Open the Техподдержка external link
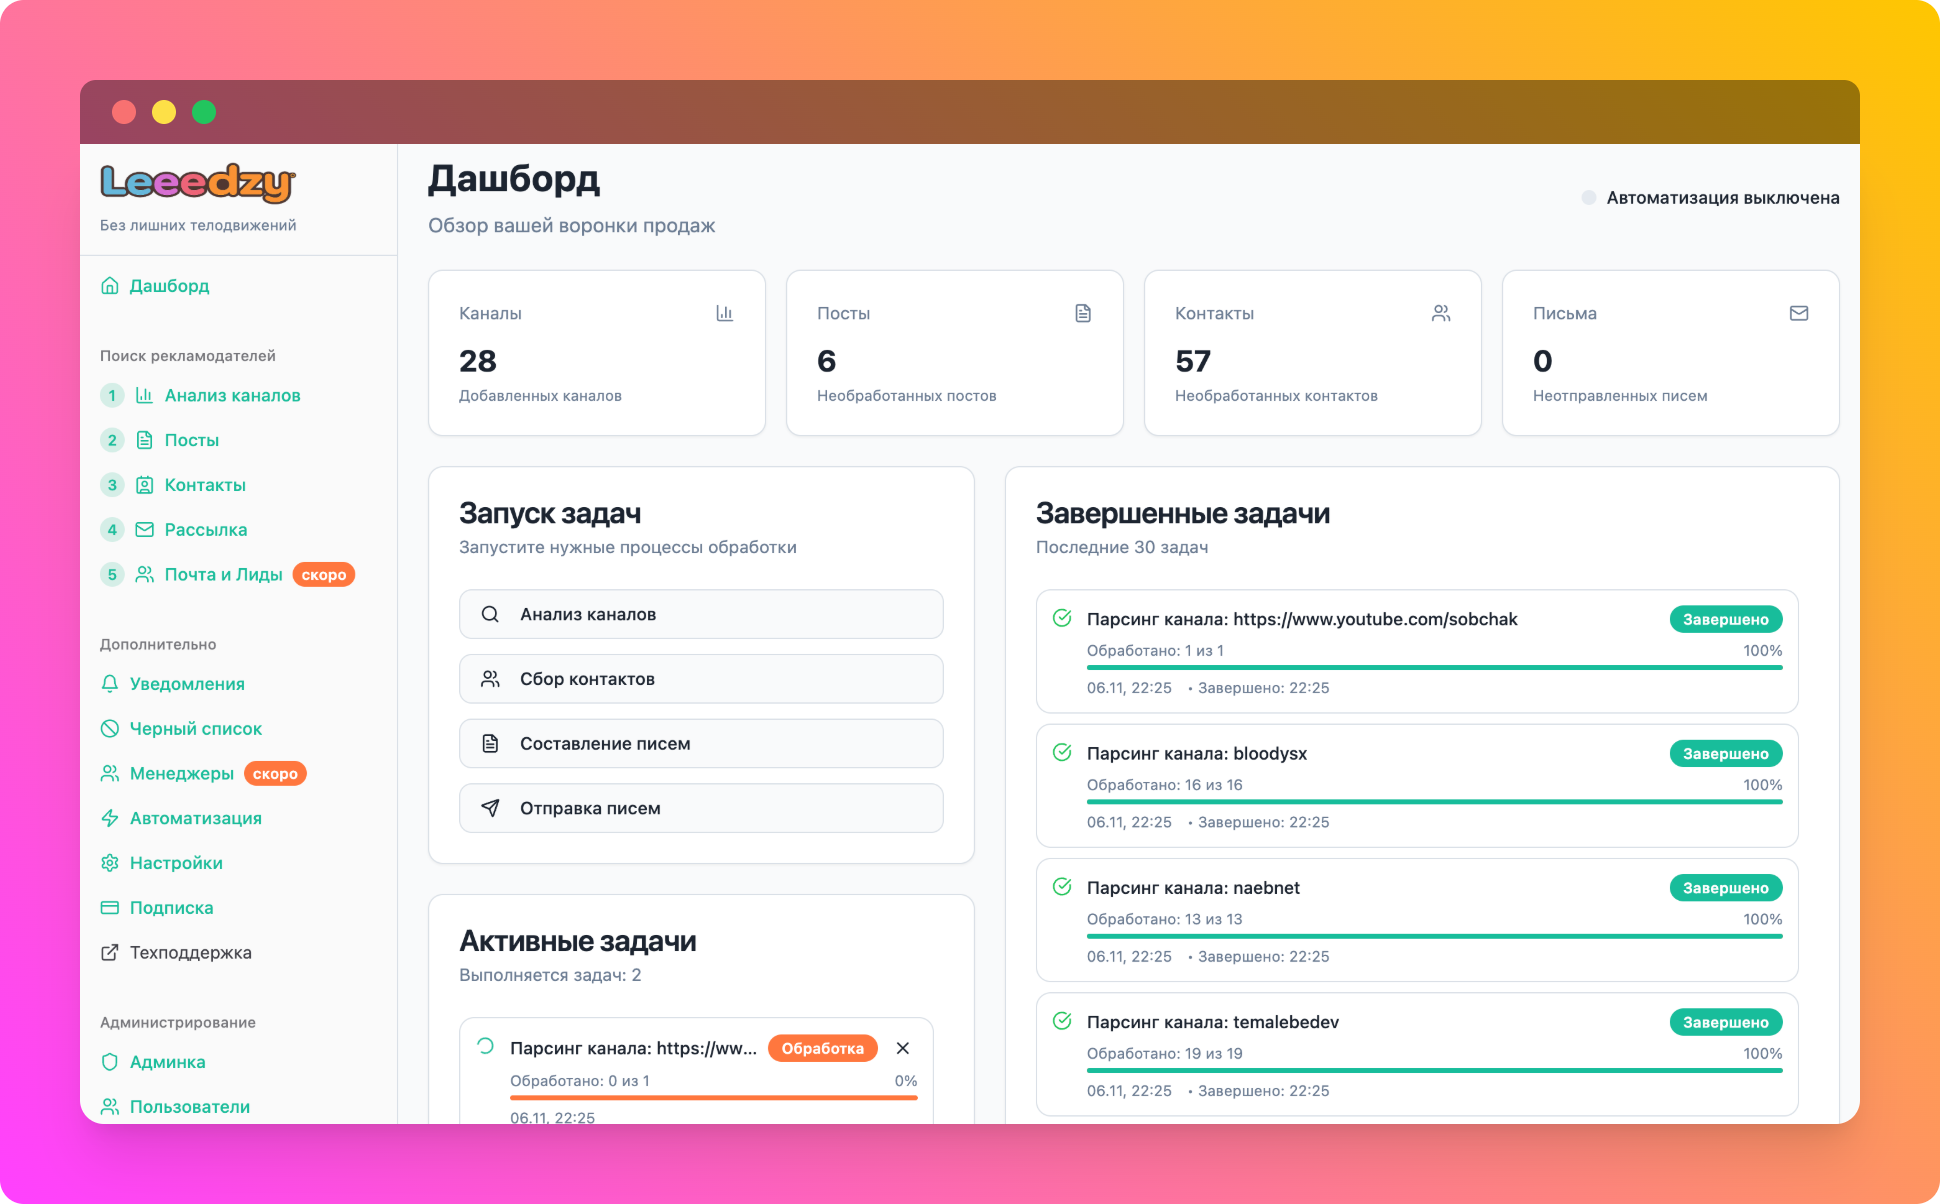The width and height of the screenshot is (1940, 1204). point(190,953)
